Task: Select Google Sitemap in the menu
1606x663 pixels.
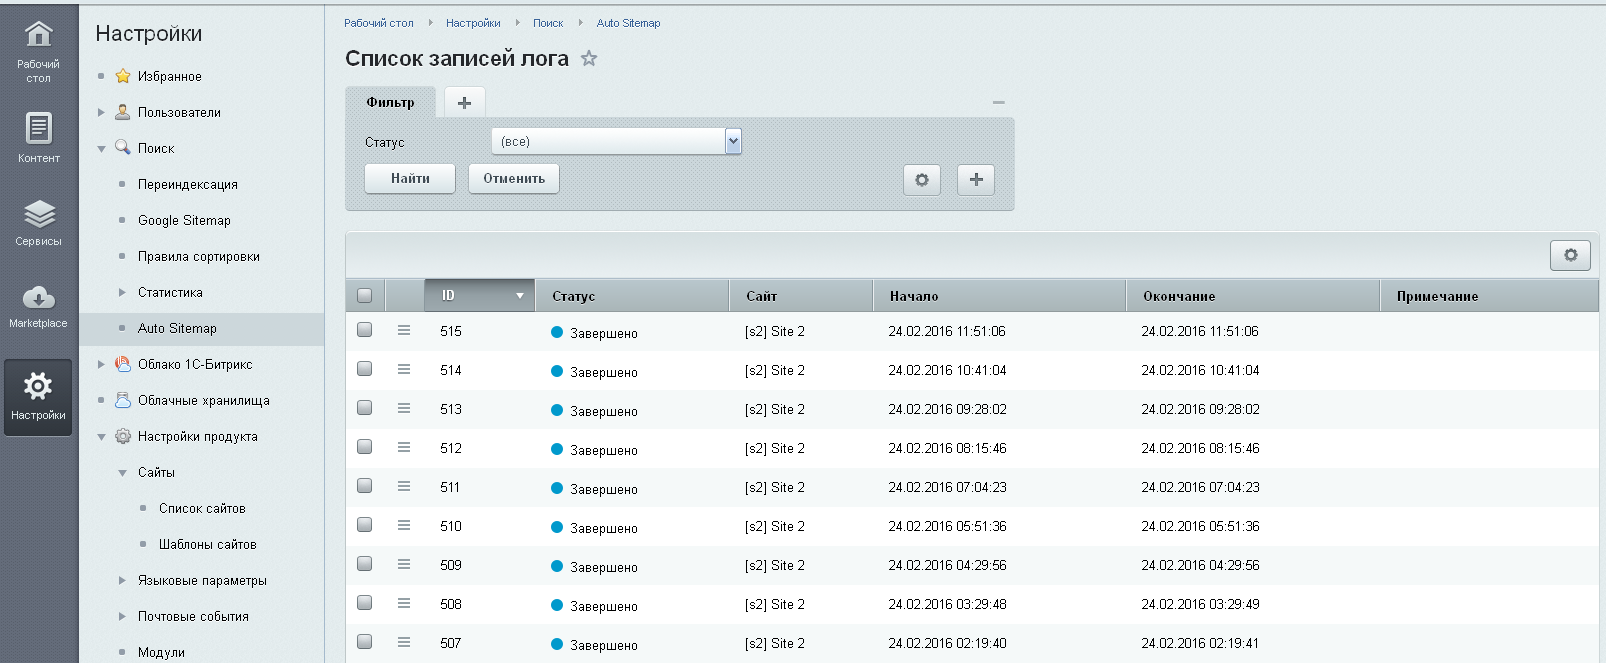Action: [x=184, y=220]
